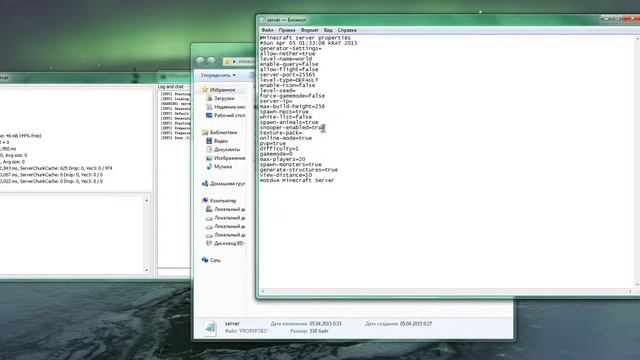Image resolution: width=640 pixels, height=360 pixels.
Task: Open the Упорядочить dropdown in Explorer
Action: click(x=218, y=76)
